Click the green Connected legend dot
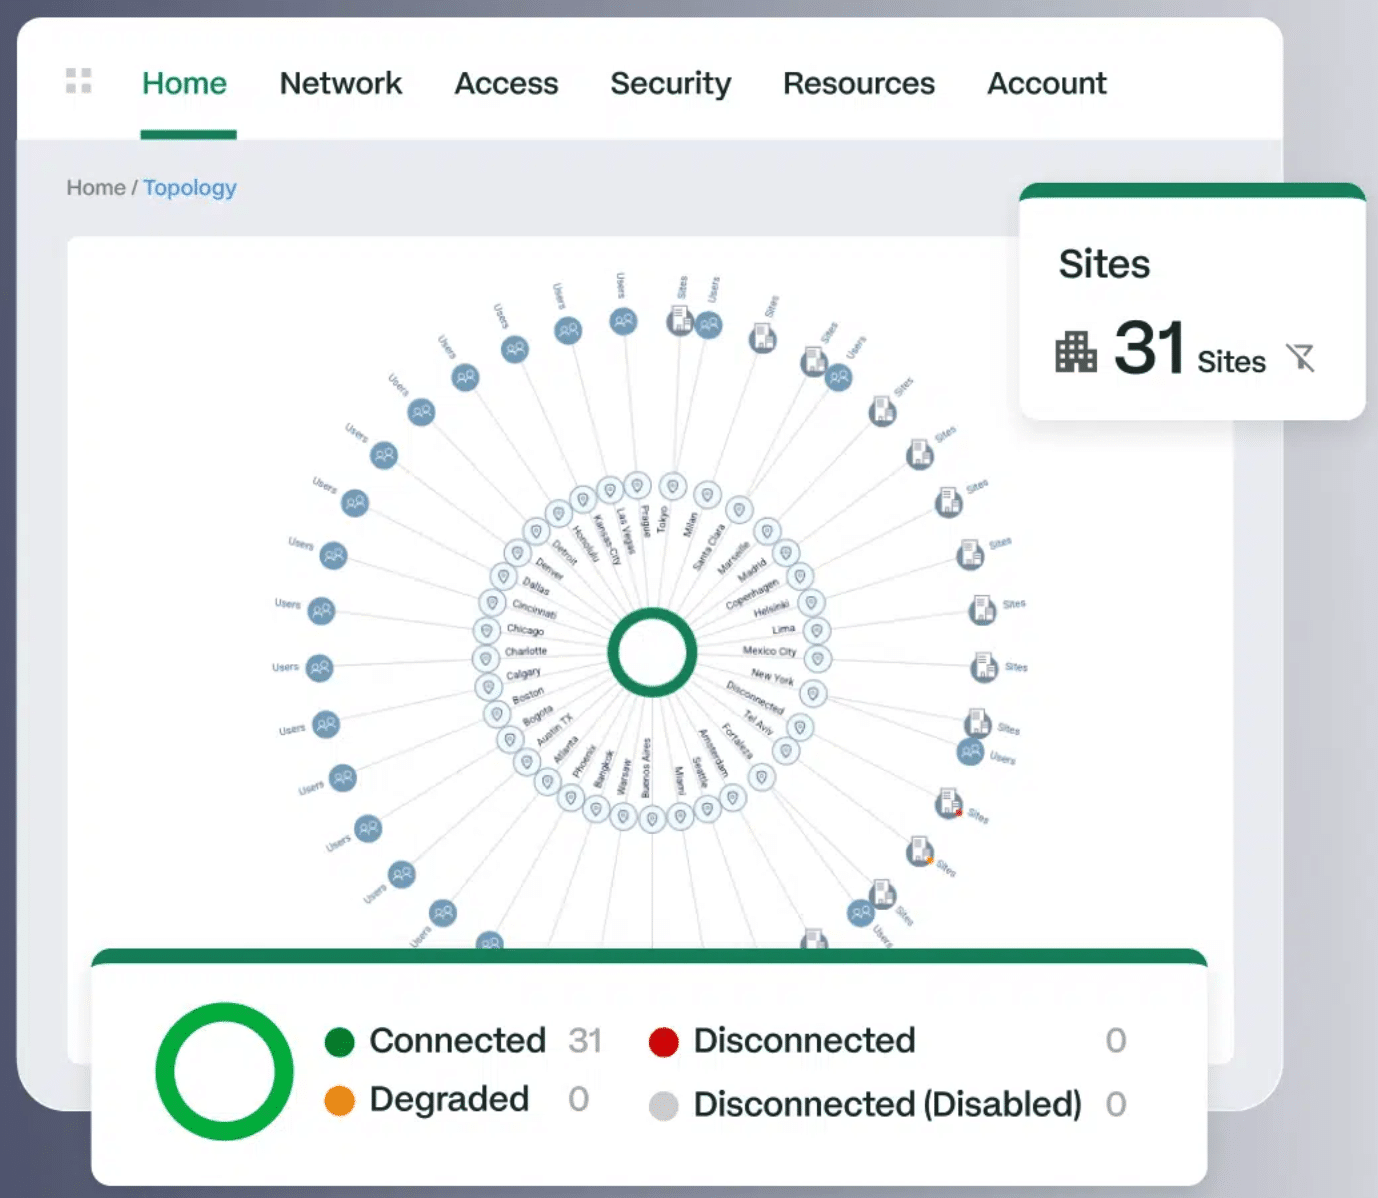Viewport: 1378px width, 1198px height. tap(340, 1042)
